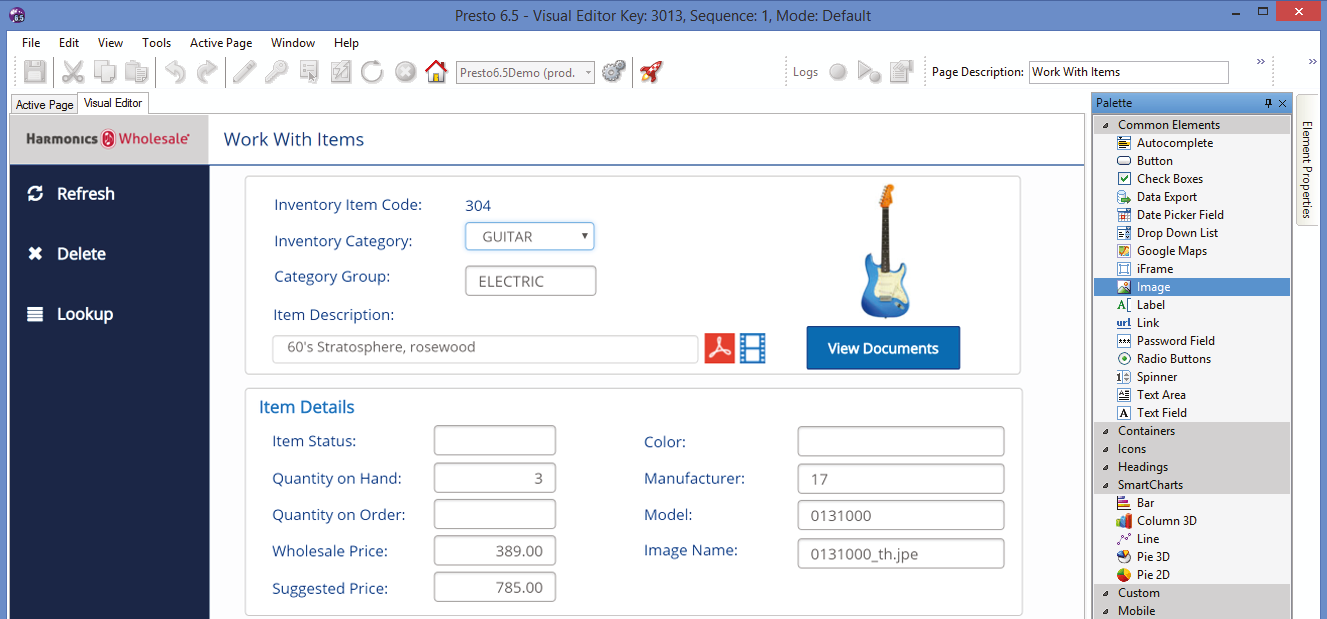Screen dimensions: 1327x619
Task: Select Drop Down List in palette
Action: pyautogui.click(x=1177, y=233)
